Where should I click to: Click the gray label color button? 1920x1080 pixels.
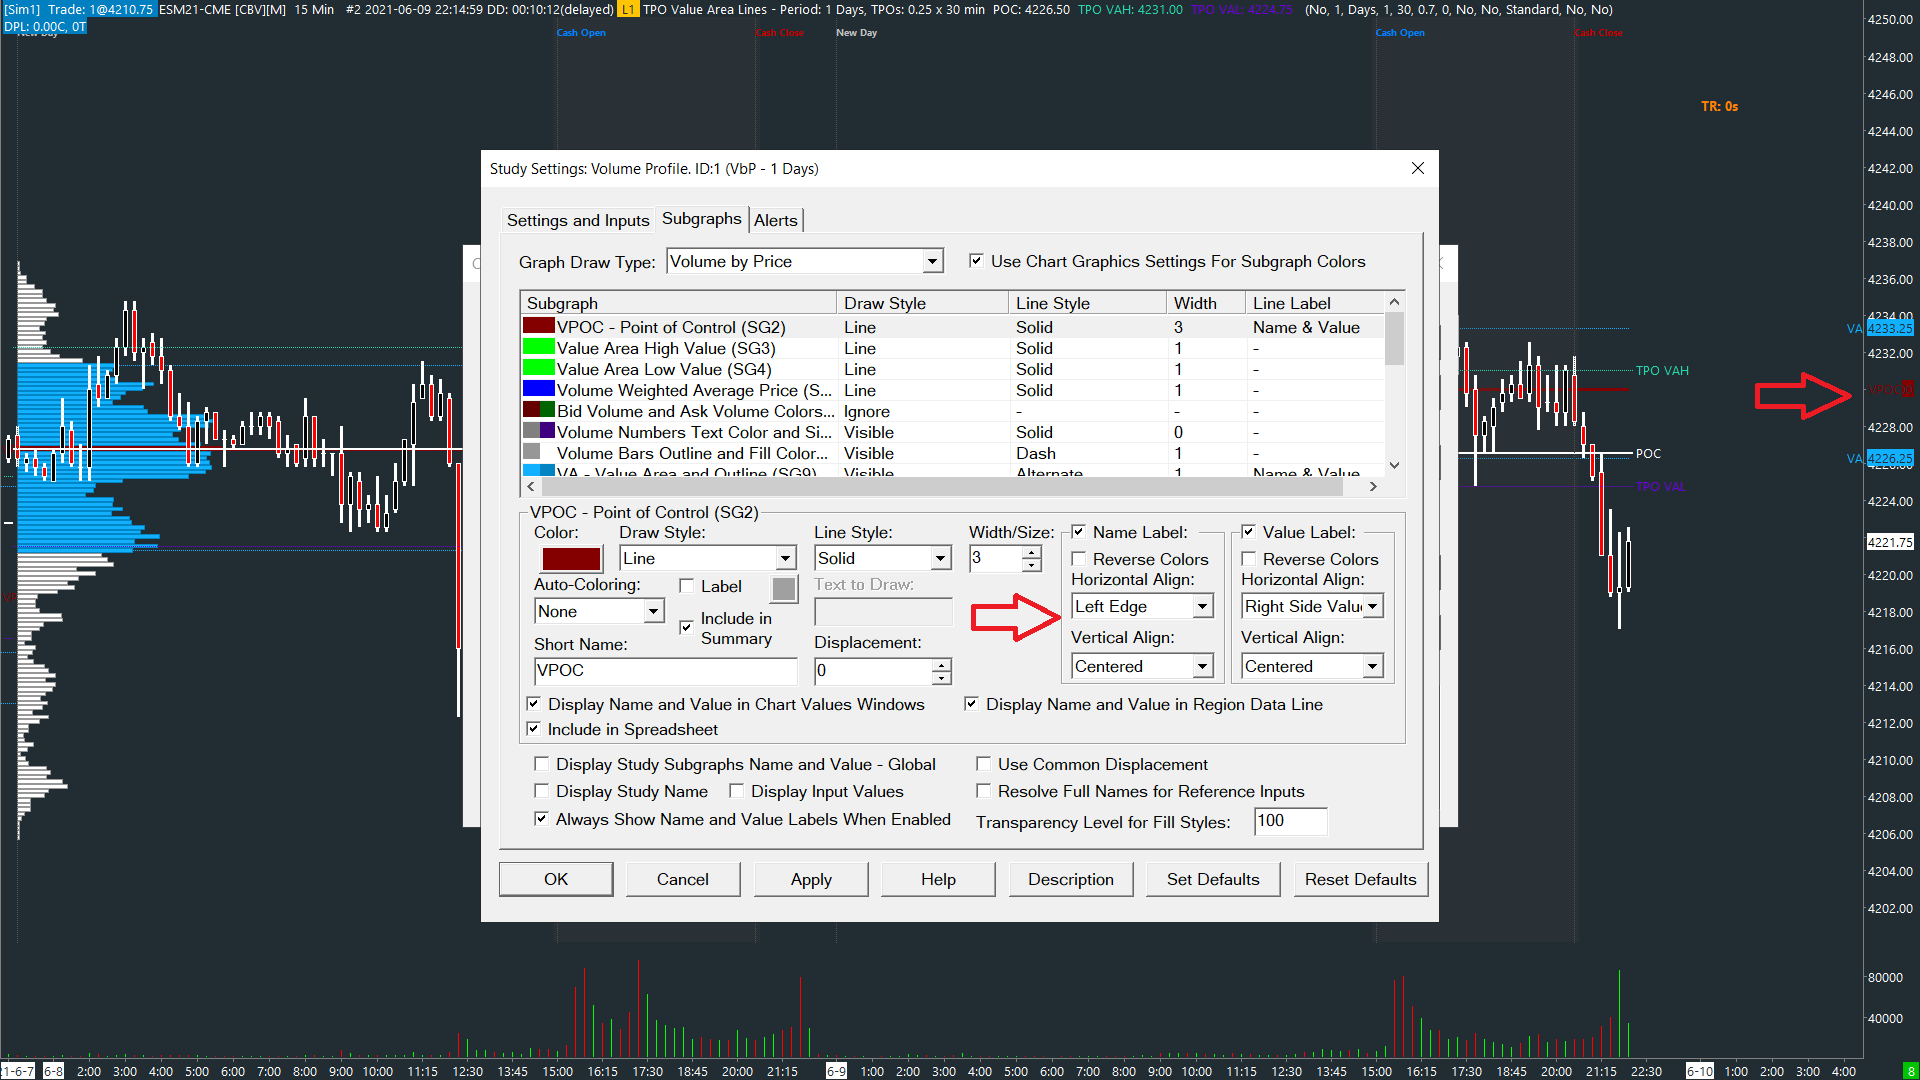(x=784, y=589)
